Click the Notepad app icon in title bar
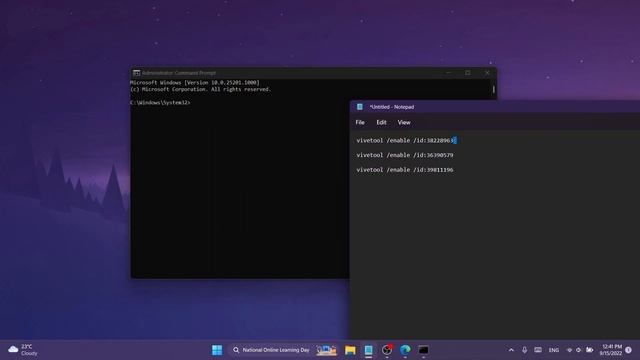Viewport: 640px width, 360px height. click(360, 107)
